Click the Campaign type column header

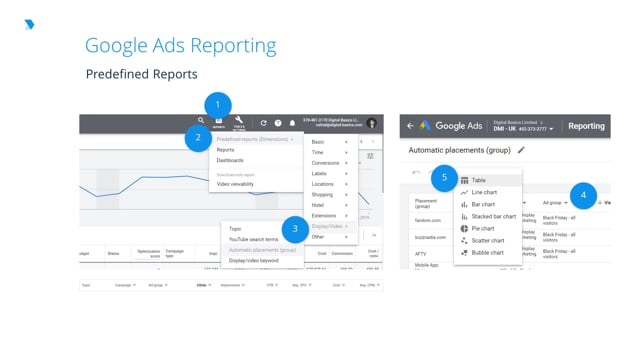click(x=175, y=253)
